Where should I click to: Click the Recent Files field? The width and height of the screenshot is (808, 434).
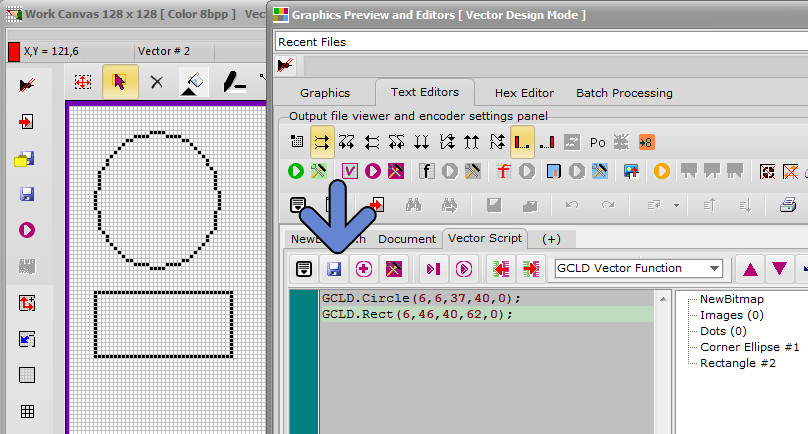(x=542, y=42)
